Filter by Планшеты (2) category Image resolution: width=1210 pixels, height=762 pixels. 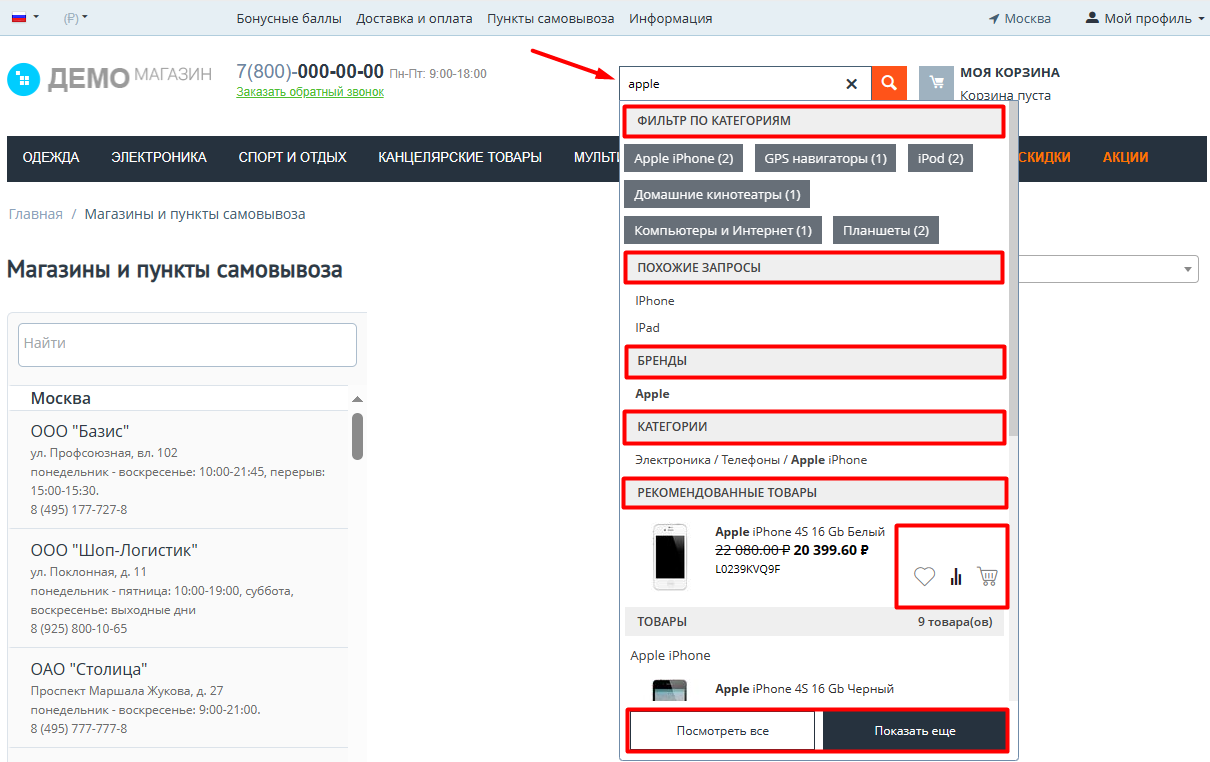tap(886, 230)
